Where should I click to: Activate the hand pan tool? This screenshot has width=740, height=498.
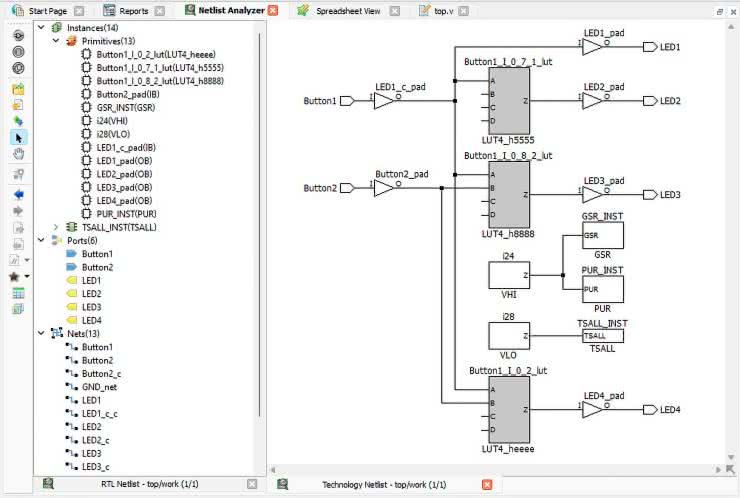[x=18, y=154]
